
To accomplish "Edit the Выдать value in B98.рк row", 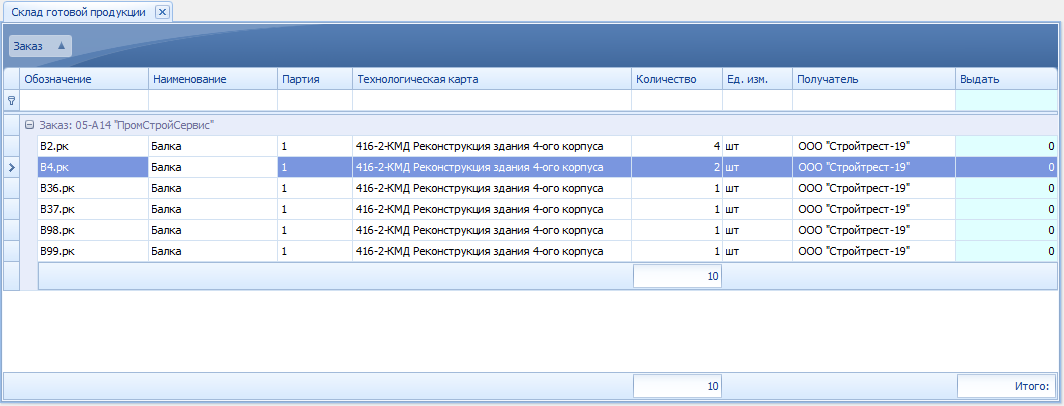I will [1006, 230].
